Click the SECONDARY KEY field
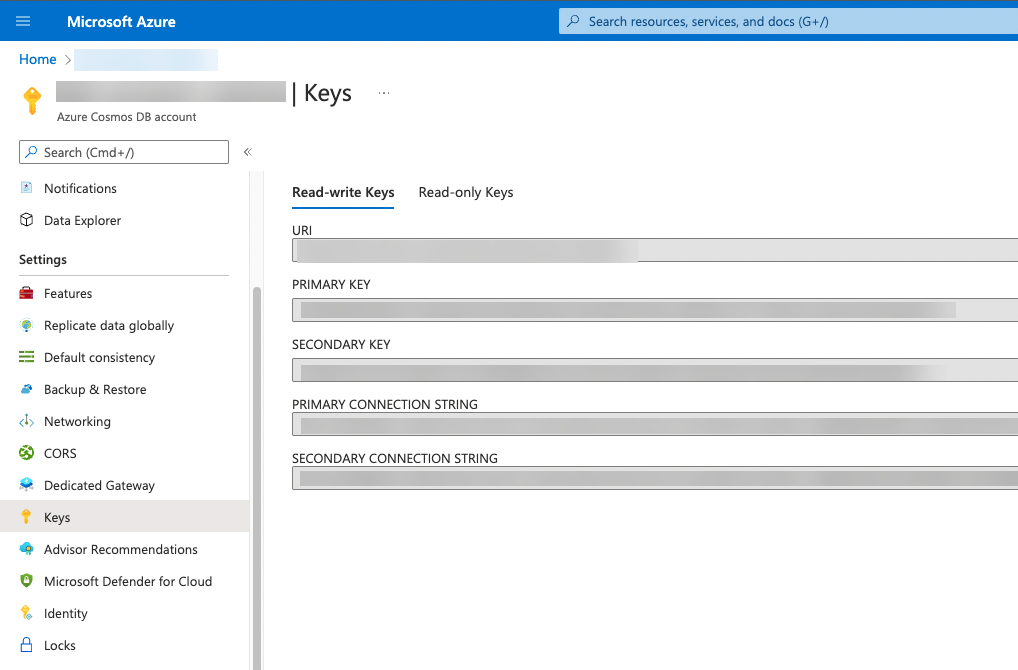Screen dimensions: 1018x670 pos(655,370)
